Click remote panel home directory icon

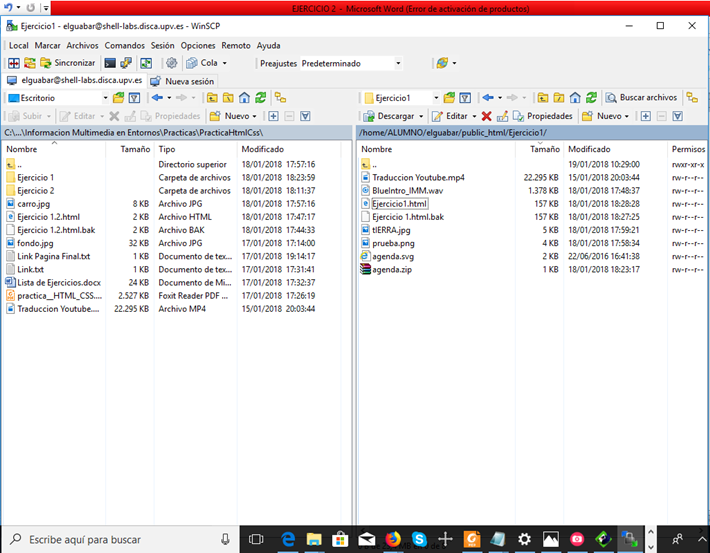point(575,98)
